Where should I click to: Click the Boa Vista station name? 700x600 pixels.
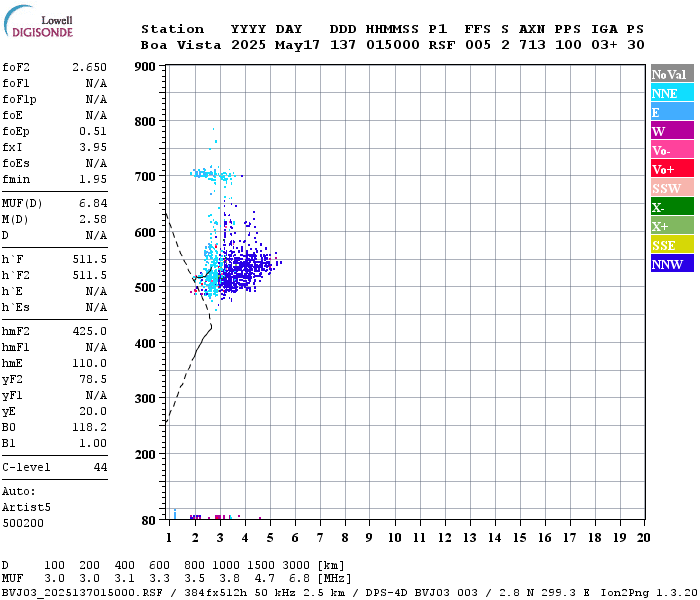181,45
